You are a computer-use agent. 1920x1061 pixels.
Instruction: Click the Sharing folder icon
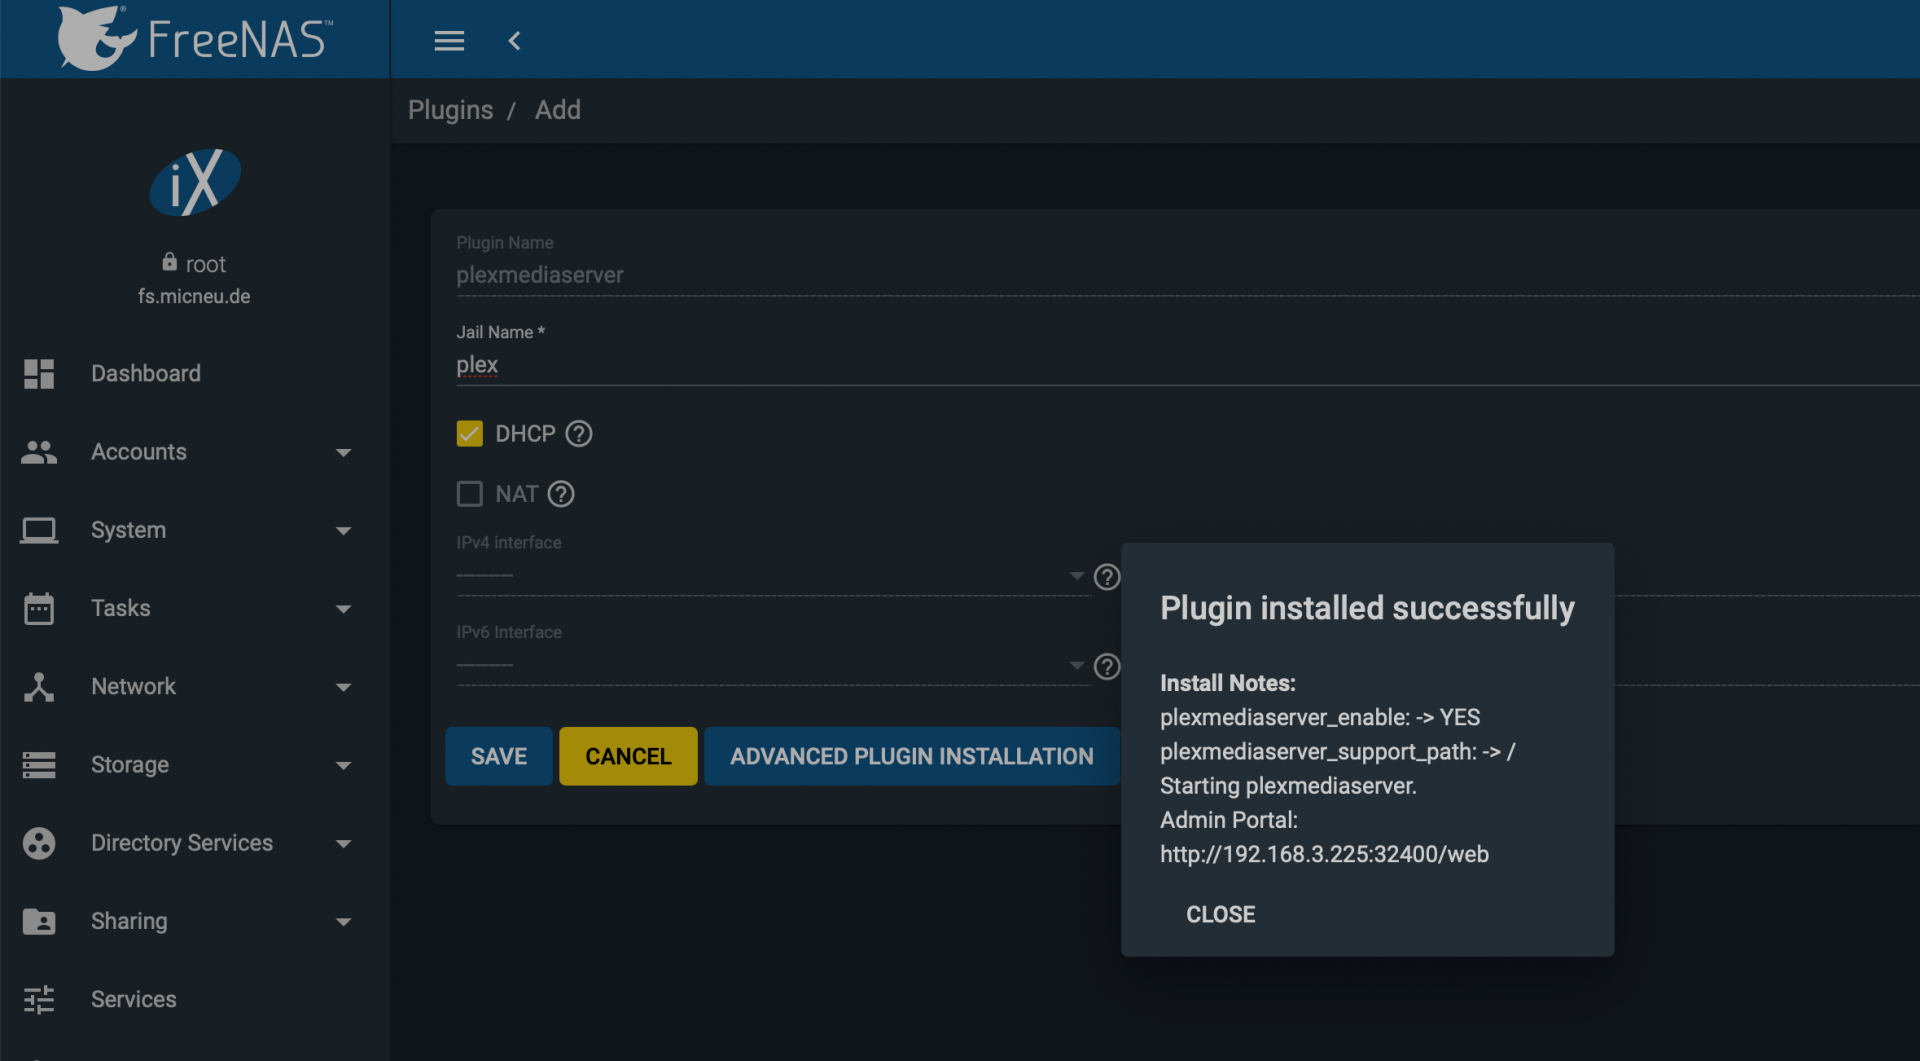point(39,921)
